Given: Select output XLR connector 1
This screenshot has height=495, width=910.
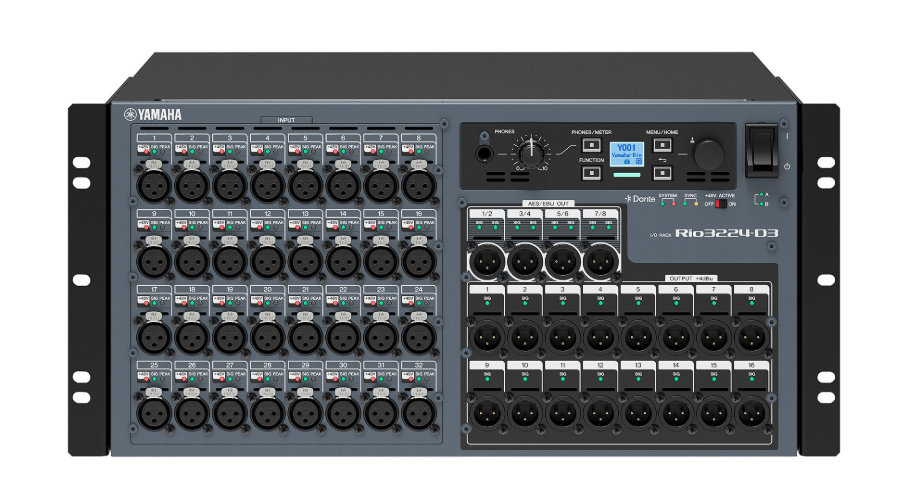Looking at the screenshot, I should 486,337.
